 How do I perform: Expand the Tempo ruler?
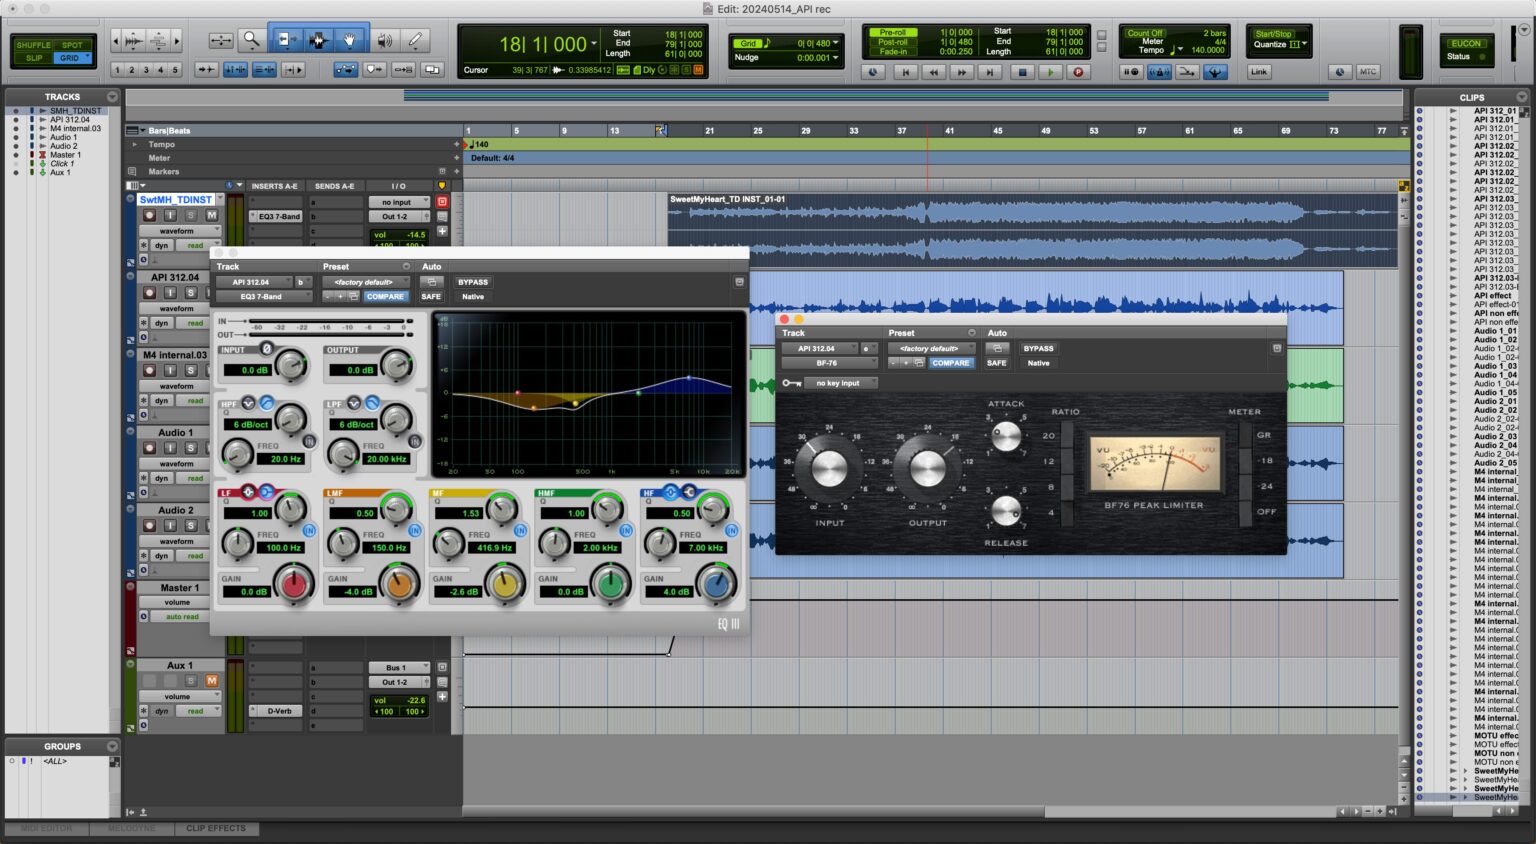[x=135, y=144]
